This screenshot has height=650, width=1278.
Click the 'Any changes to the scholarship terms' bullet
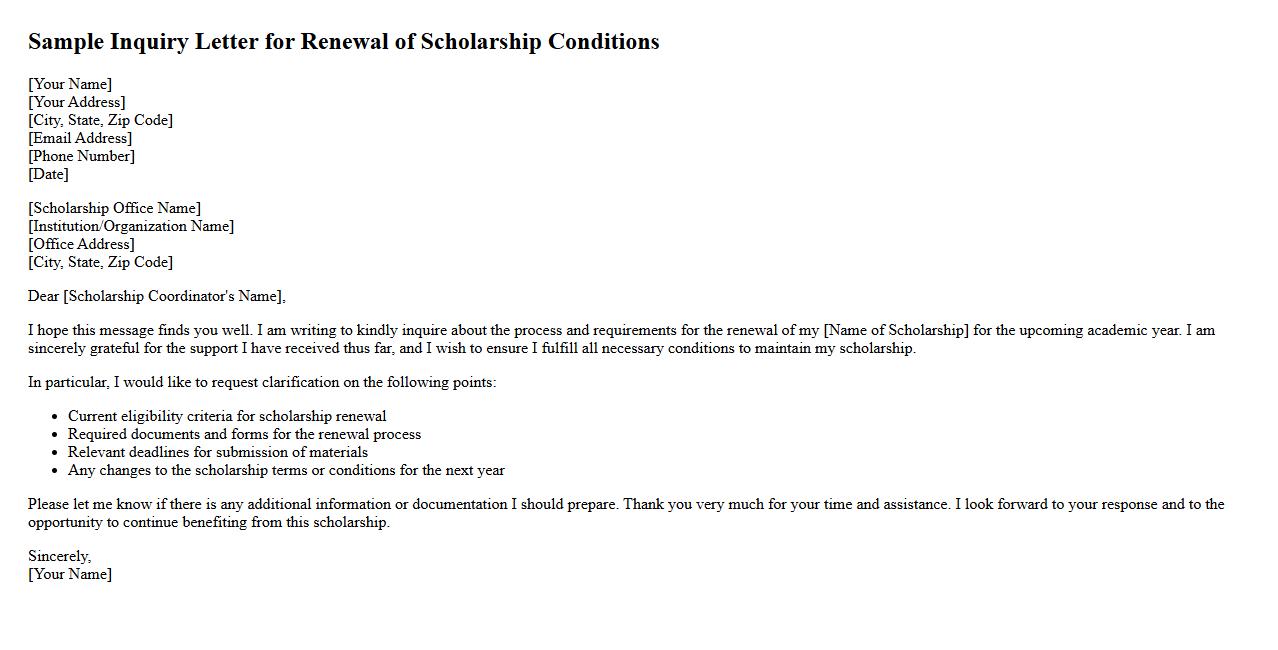point(286,470)
